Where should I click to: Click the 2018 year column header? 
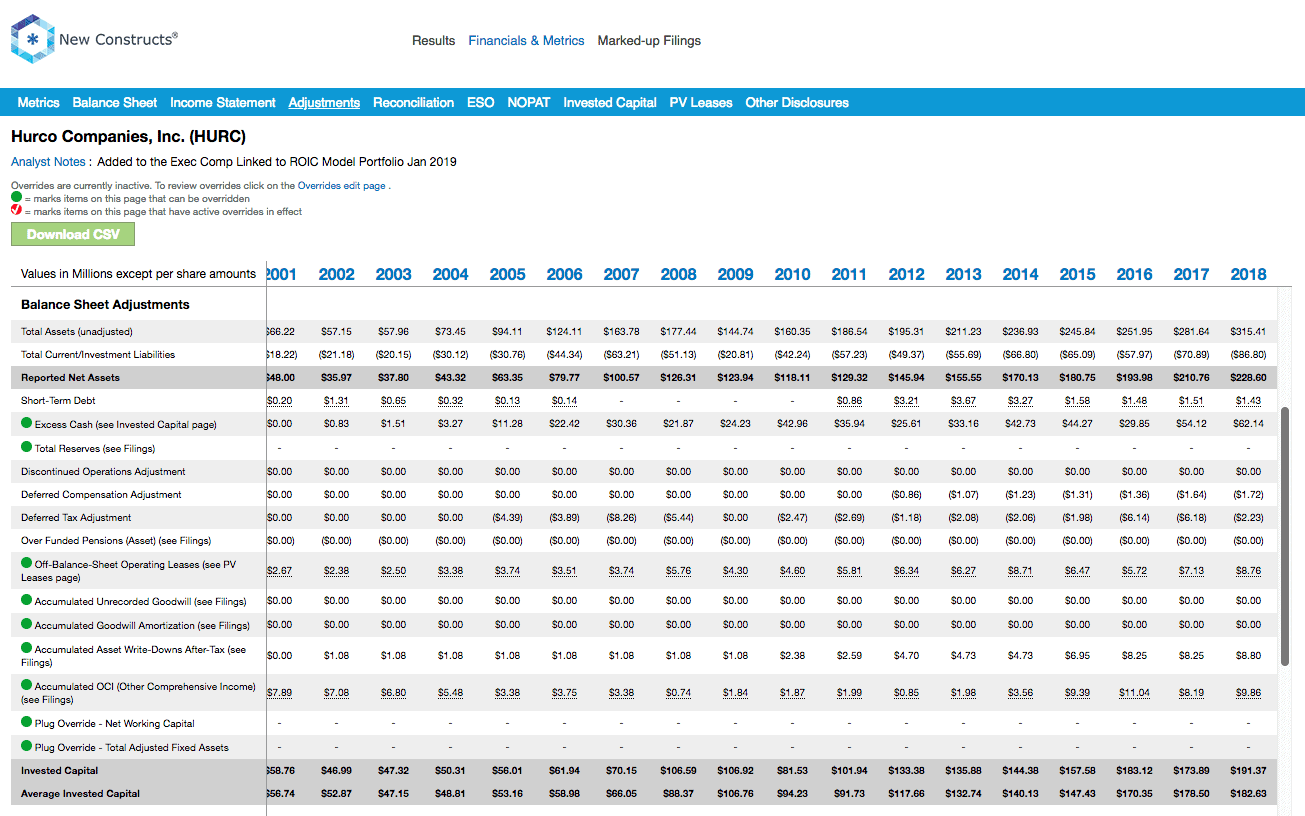point(1249,274)
